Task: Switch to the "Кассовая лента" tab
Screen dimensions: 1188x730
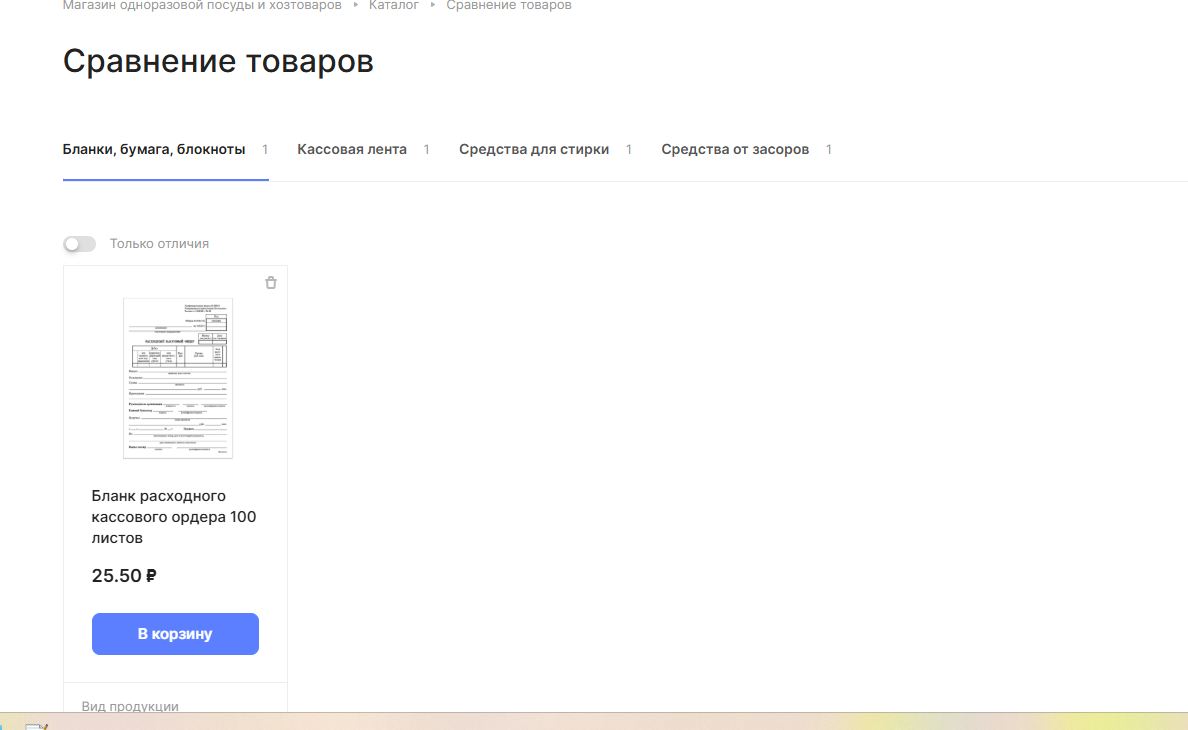Action: pyautogui.click(x=352, y=150)
